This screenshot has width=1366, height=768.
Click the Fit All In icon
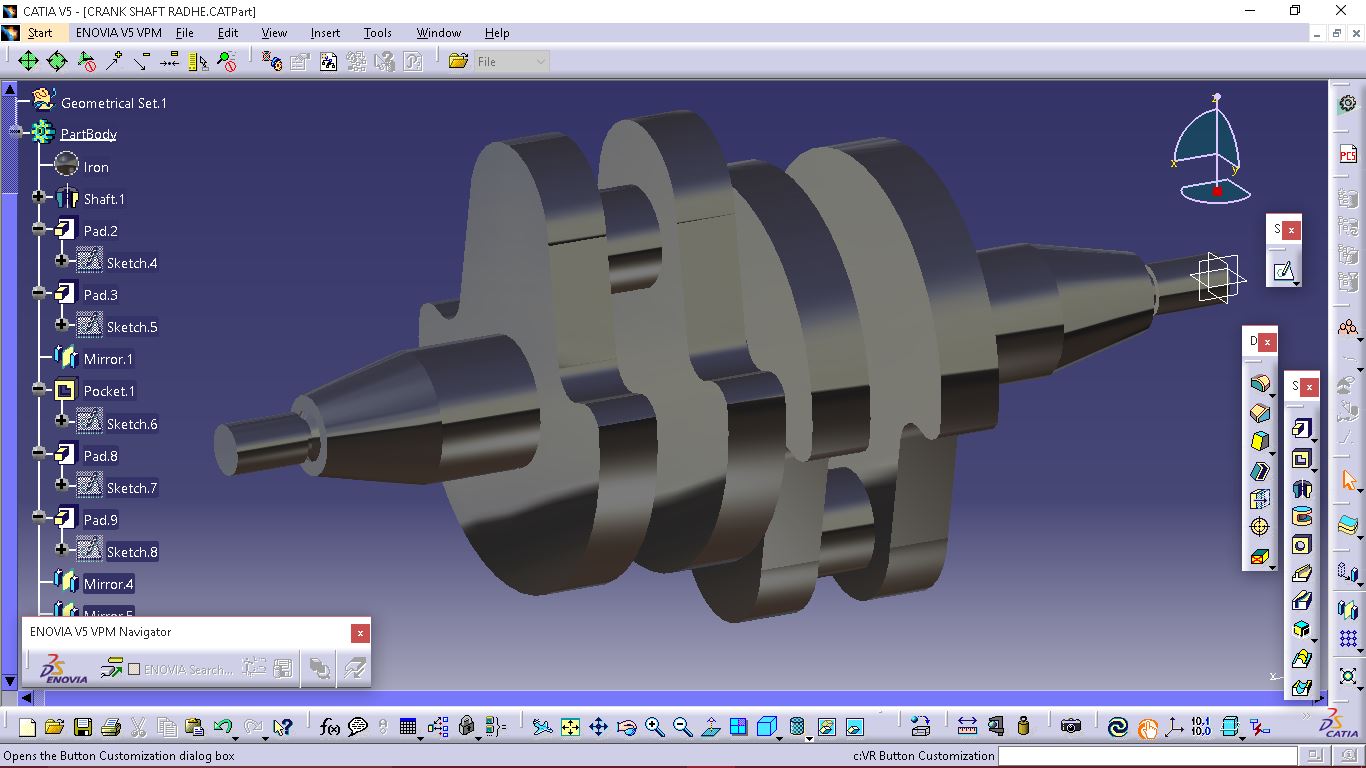(x=570, y=727)
